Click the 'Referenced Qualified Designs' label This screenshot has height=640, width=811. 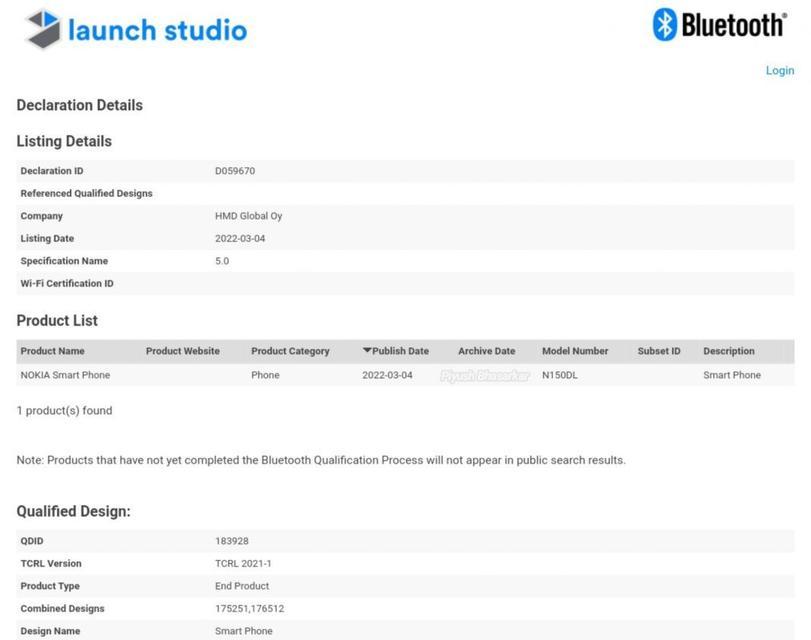coord(86,194)
